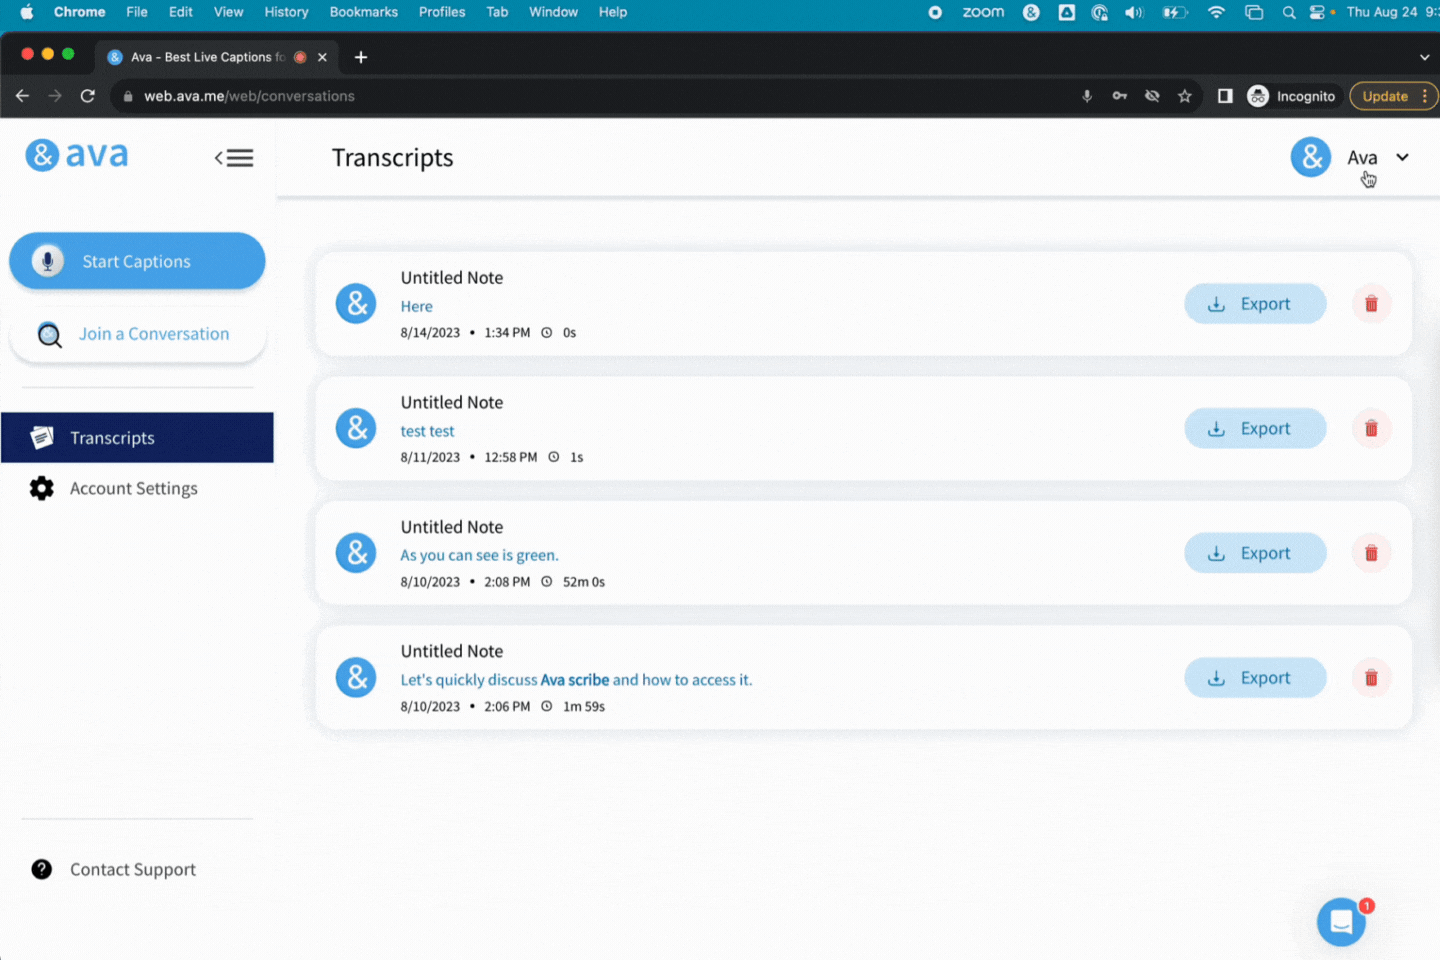
Task: Open the 'test test' transcript link
Action: [x=427, y=431]
